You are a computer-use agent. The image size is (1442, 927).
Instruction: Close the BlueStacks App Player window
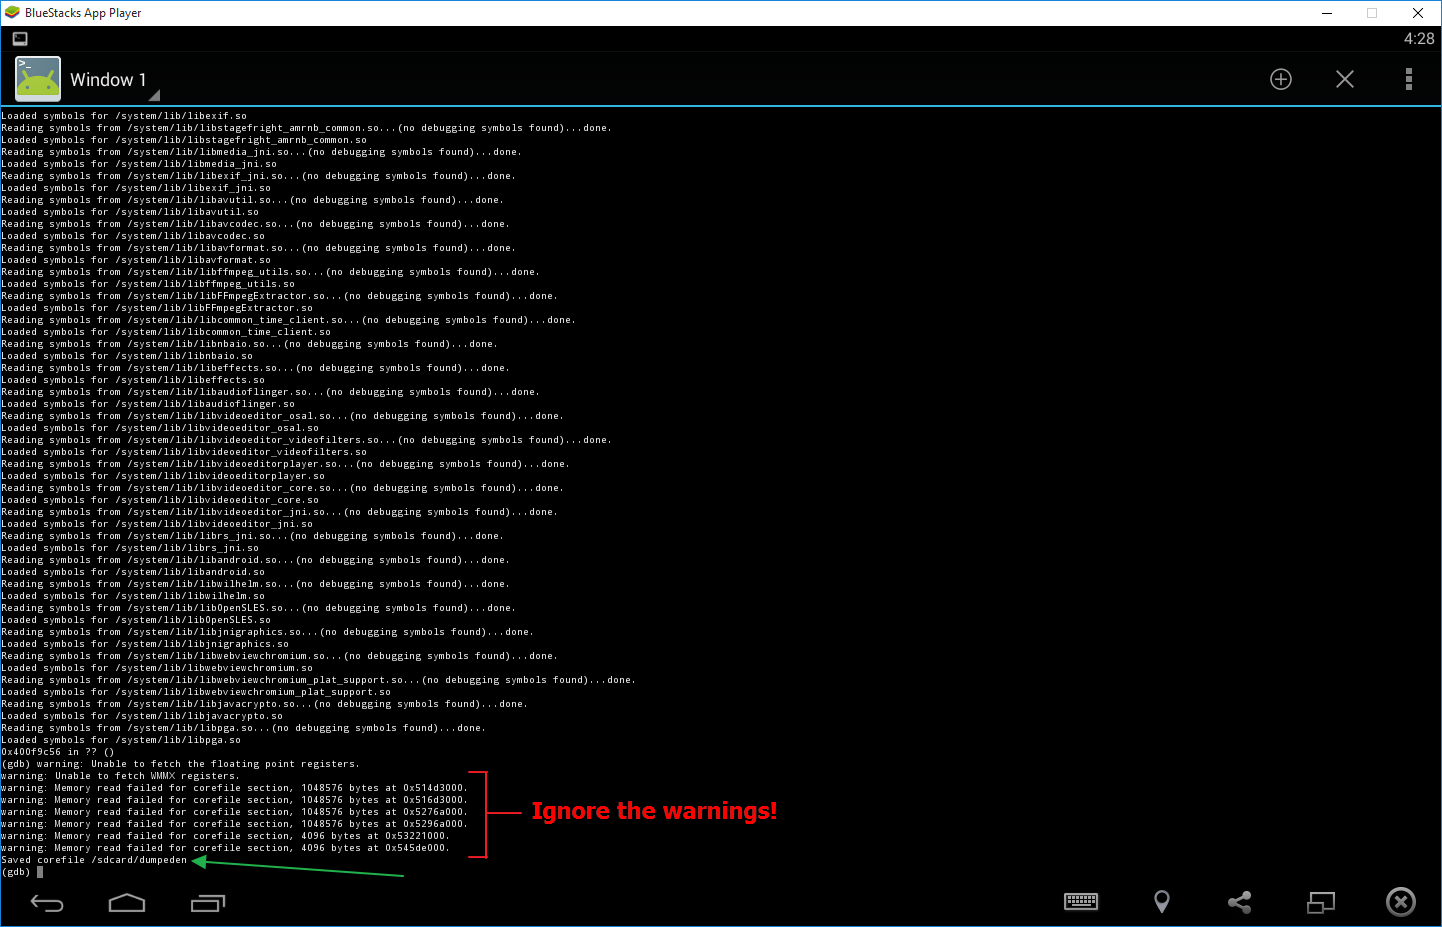point(1418,13)
